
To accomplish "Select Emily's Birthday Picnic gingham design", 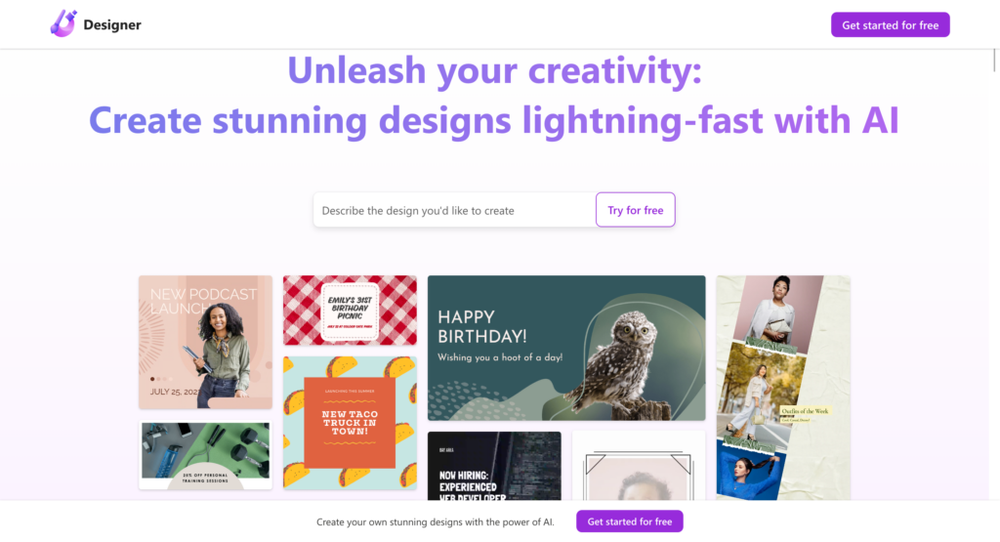I will [349, 311].
